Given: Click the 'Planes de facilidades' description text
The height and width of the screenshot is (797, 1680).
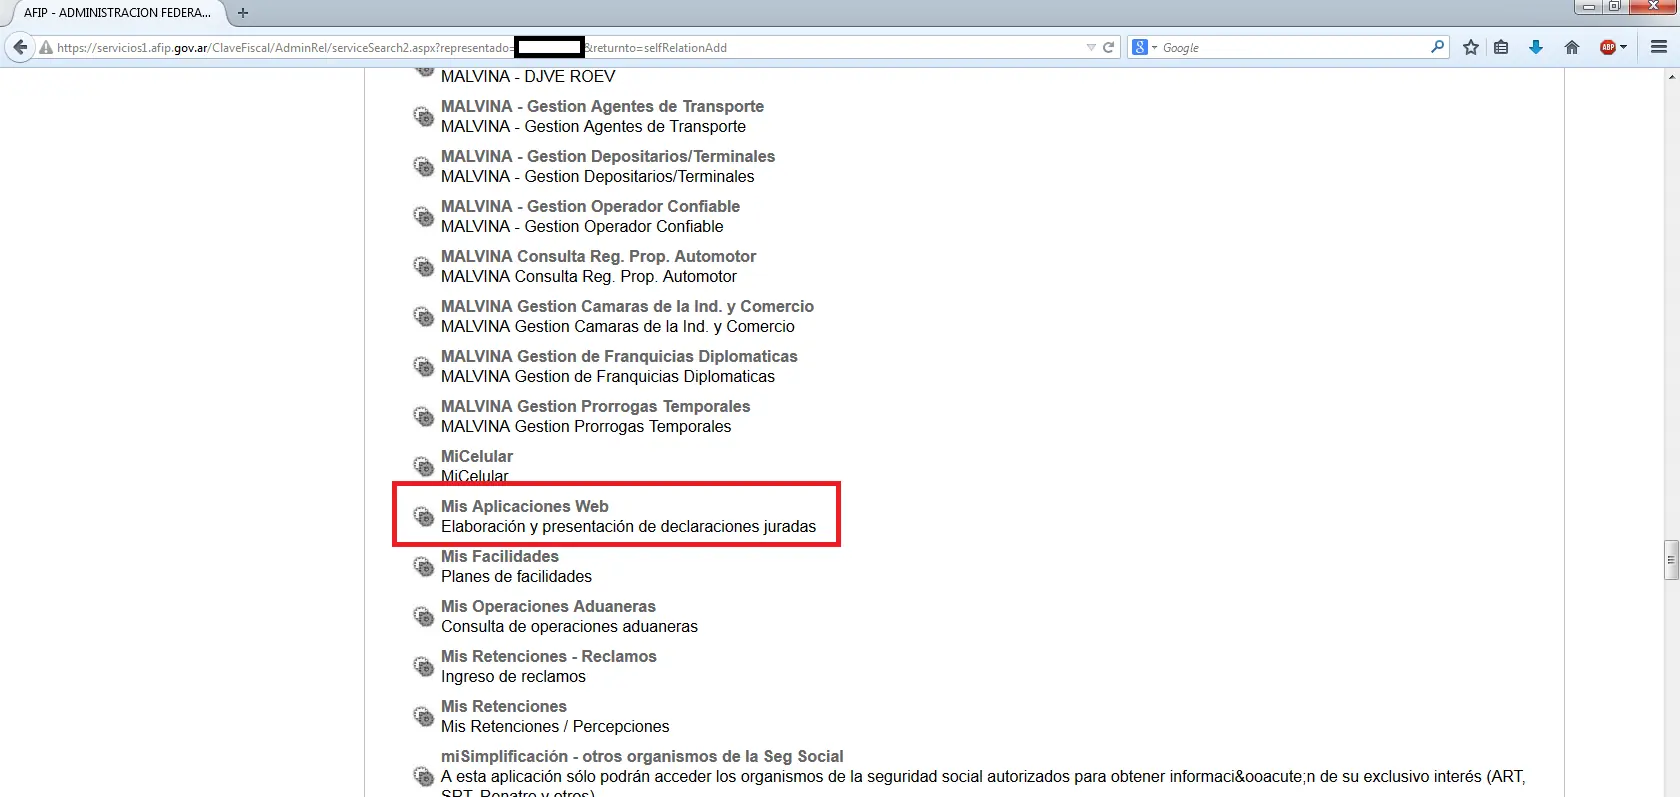Looking at the screenshot, I should [x=516, y=576].
